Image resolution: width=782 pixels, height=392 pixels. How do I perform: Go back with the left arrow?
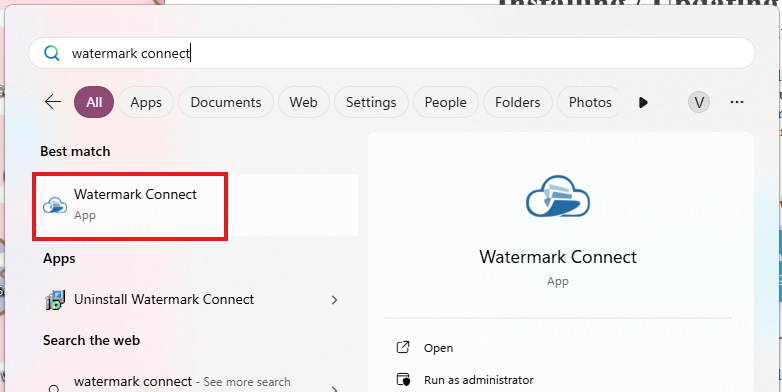point(53,102)
